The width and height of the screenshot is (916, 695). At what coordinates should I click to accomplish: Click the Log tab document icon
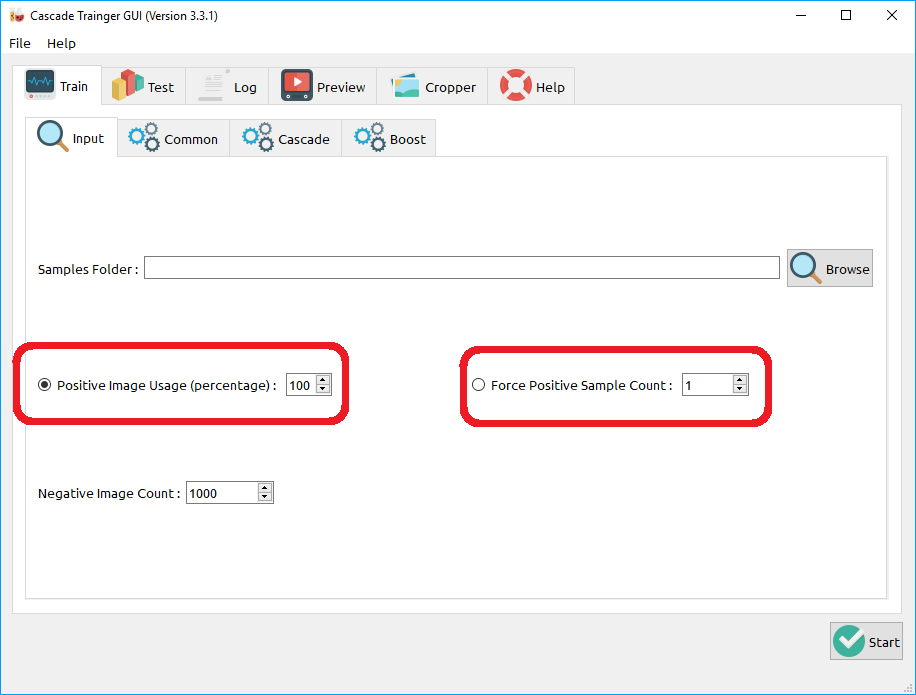click(213, 85)
